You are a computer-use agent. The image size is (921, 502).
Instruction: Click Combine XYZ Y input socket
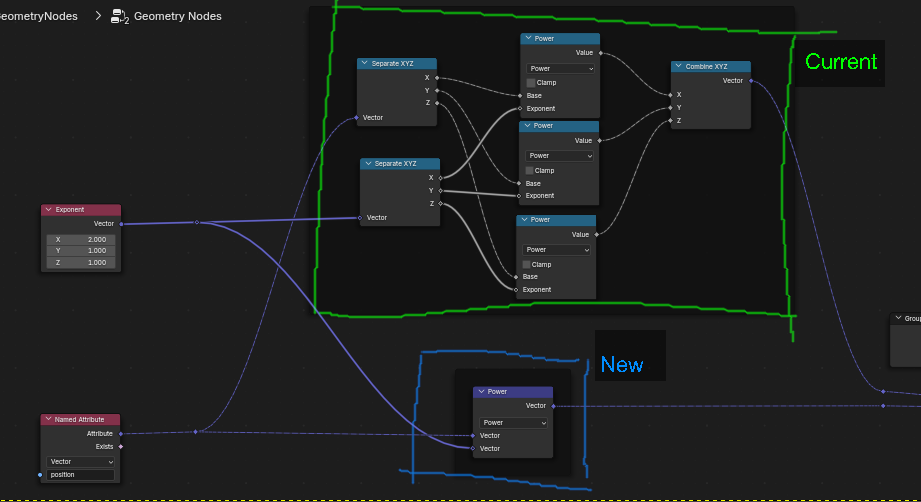pos(671,107)
